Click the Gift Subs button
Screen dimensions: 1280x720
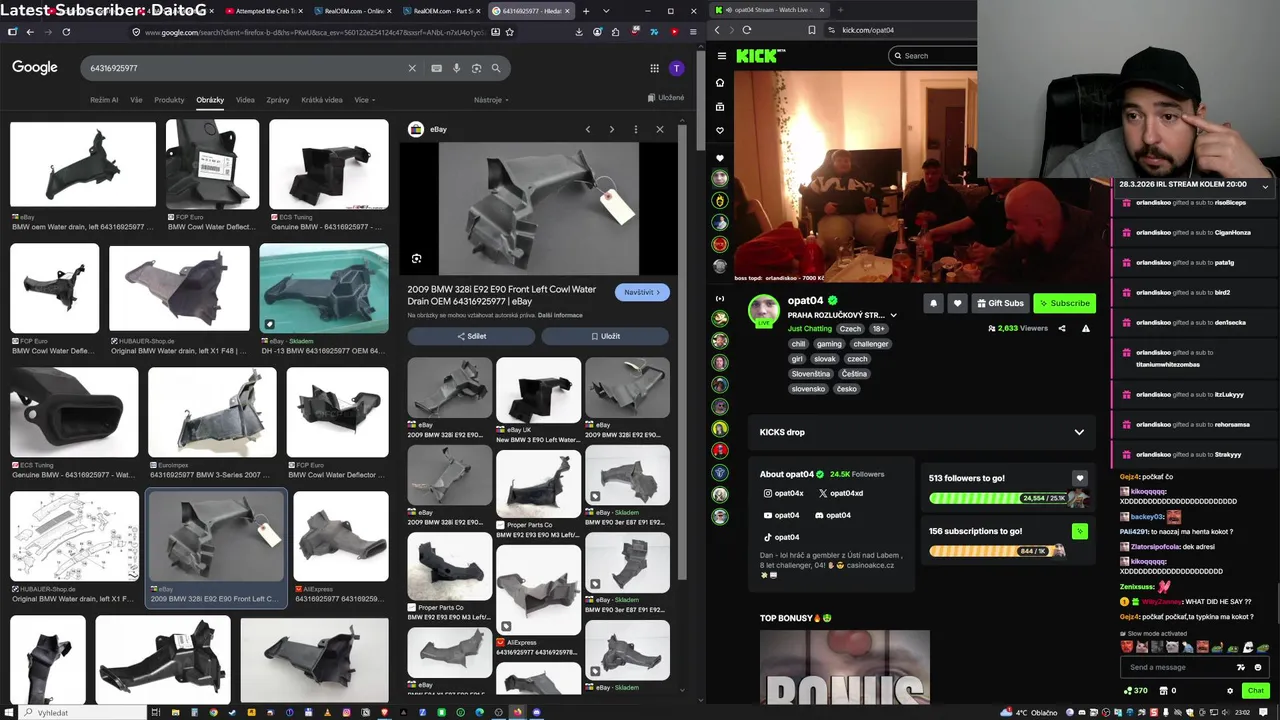coord(1000,303)
